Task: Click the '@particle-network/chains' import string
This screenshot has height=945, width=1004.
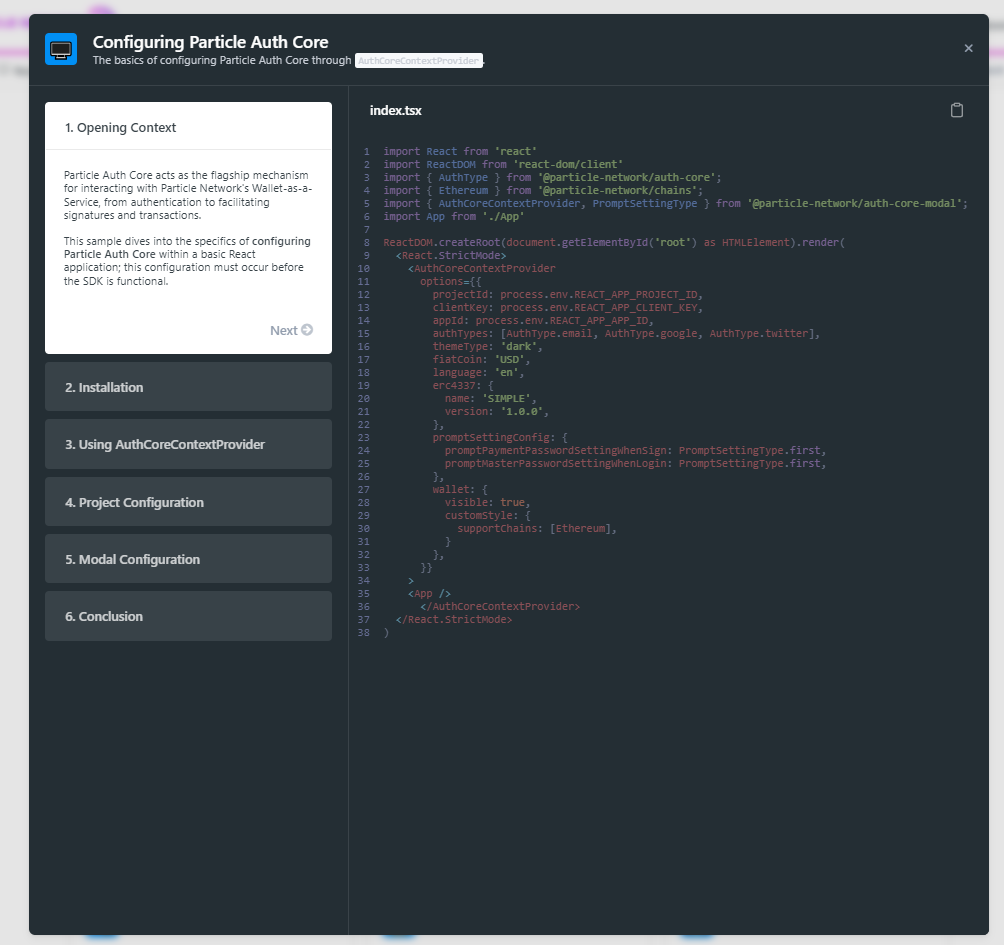Action: [620, 190]
